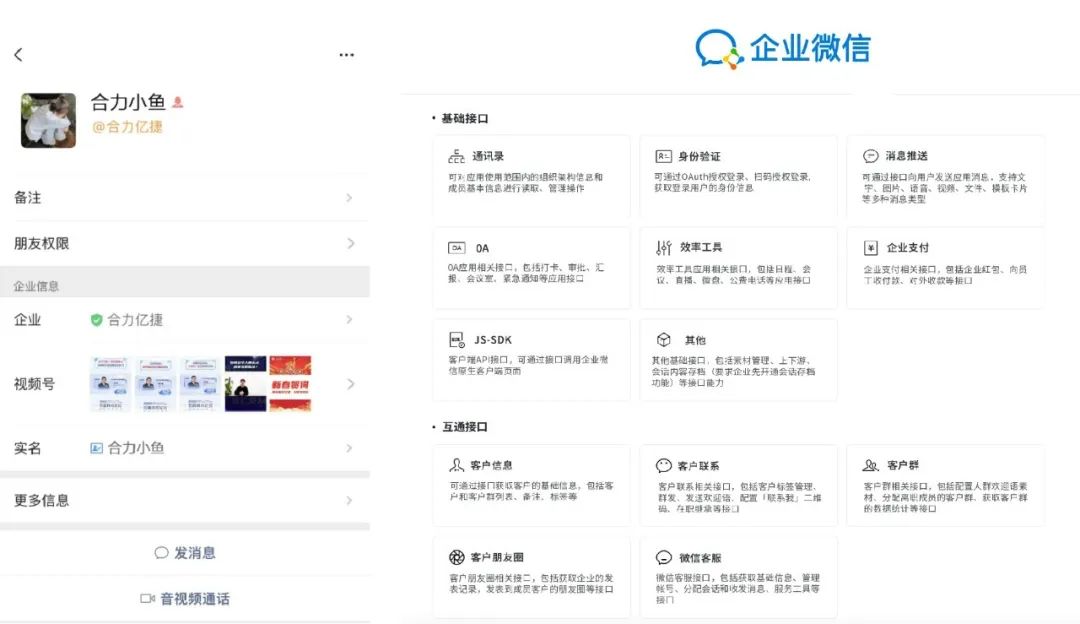
Task: Click the 客户朋友圈 card title text
Action: point(497,557)
